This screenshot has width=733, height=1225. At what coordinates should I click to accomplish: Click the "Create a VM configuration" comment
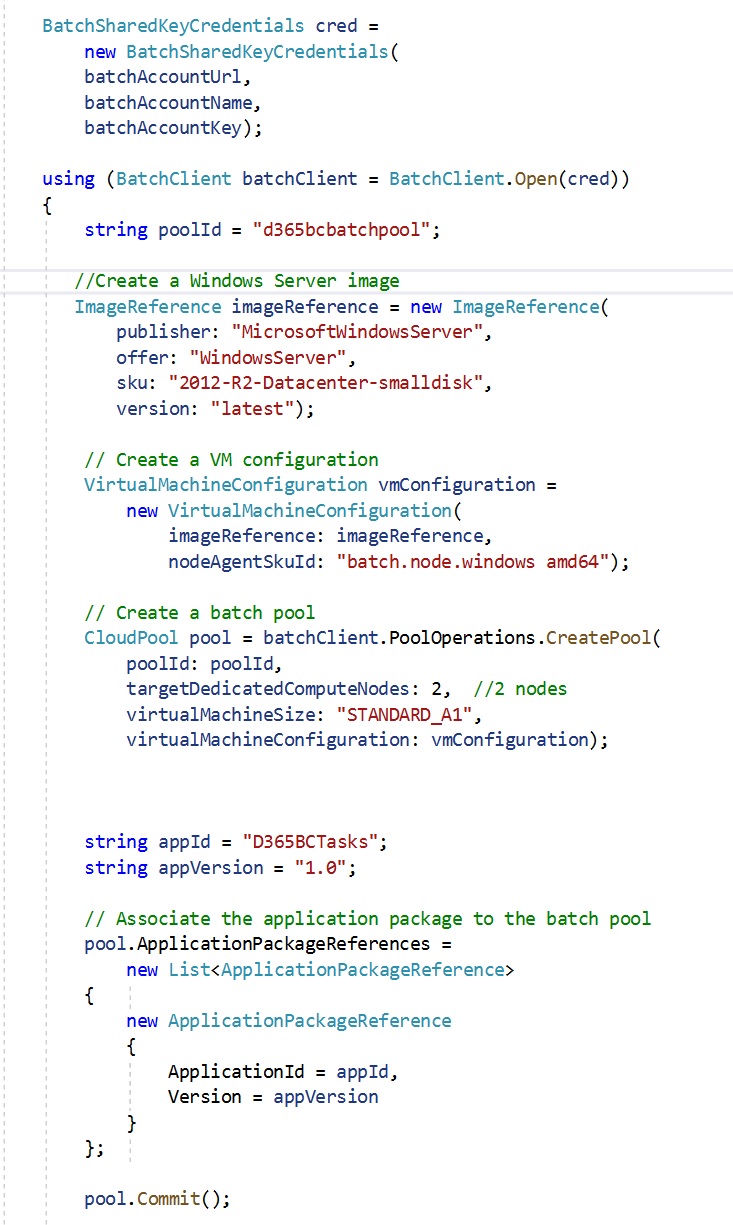[231, 460]
